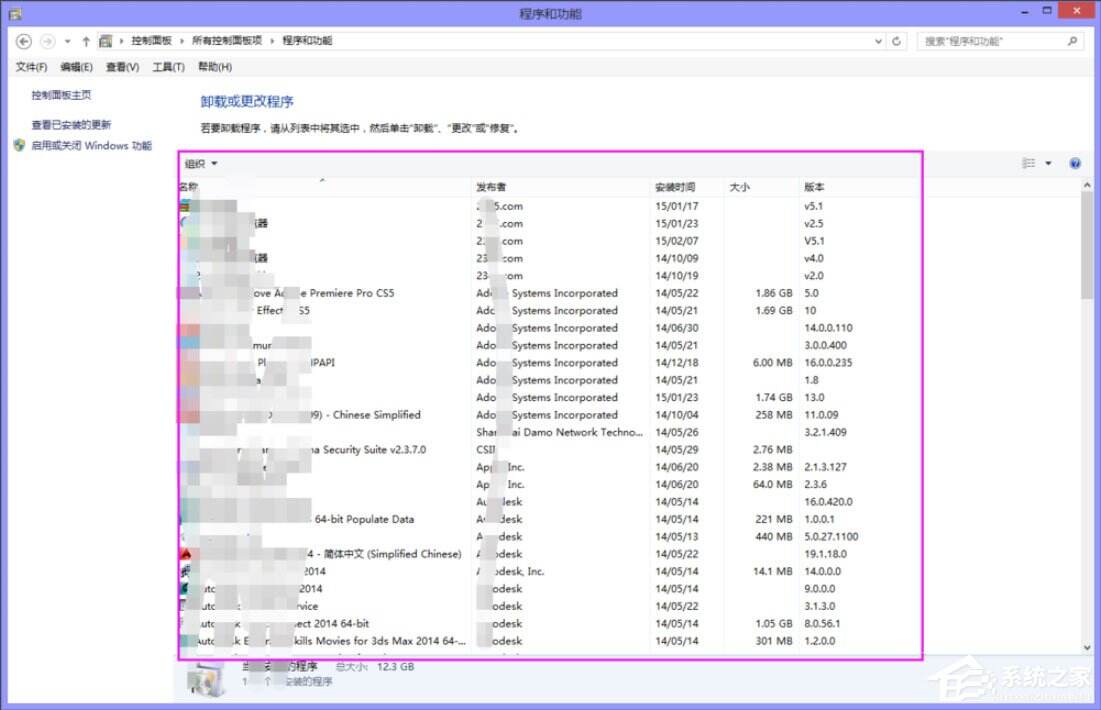Screen dimensions: 1101x710
Task: Select 简体中文 (Simplified Chinese) row
Action: [548, 554]
